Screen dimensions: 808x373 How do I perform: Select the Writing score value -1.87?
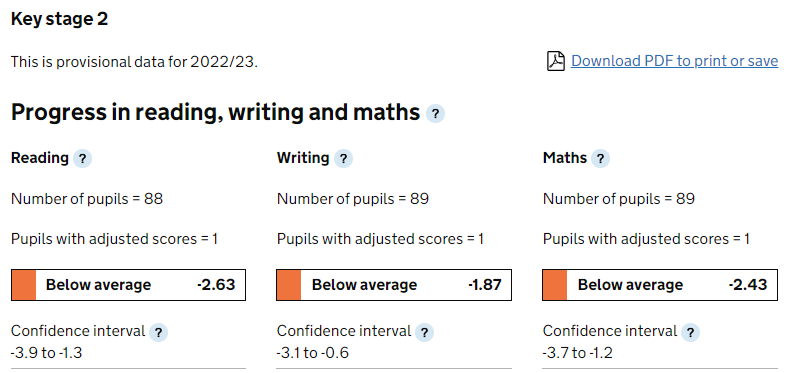pos(484,284)
